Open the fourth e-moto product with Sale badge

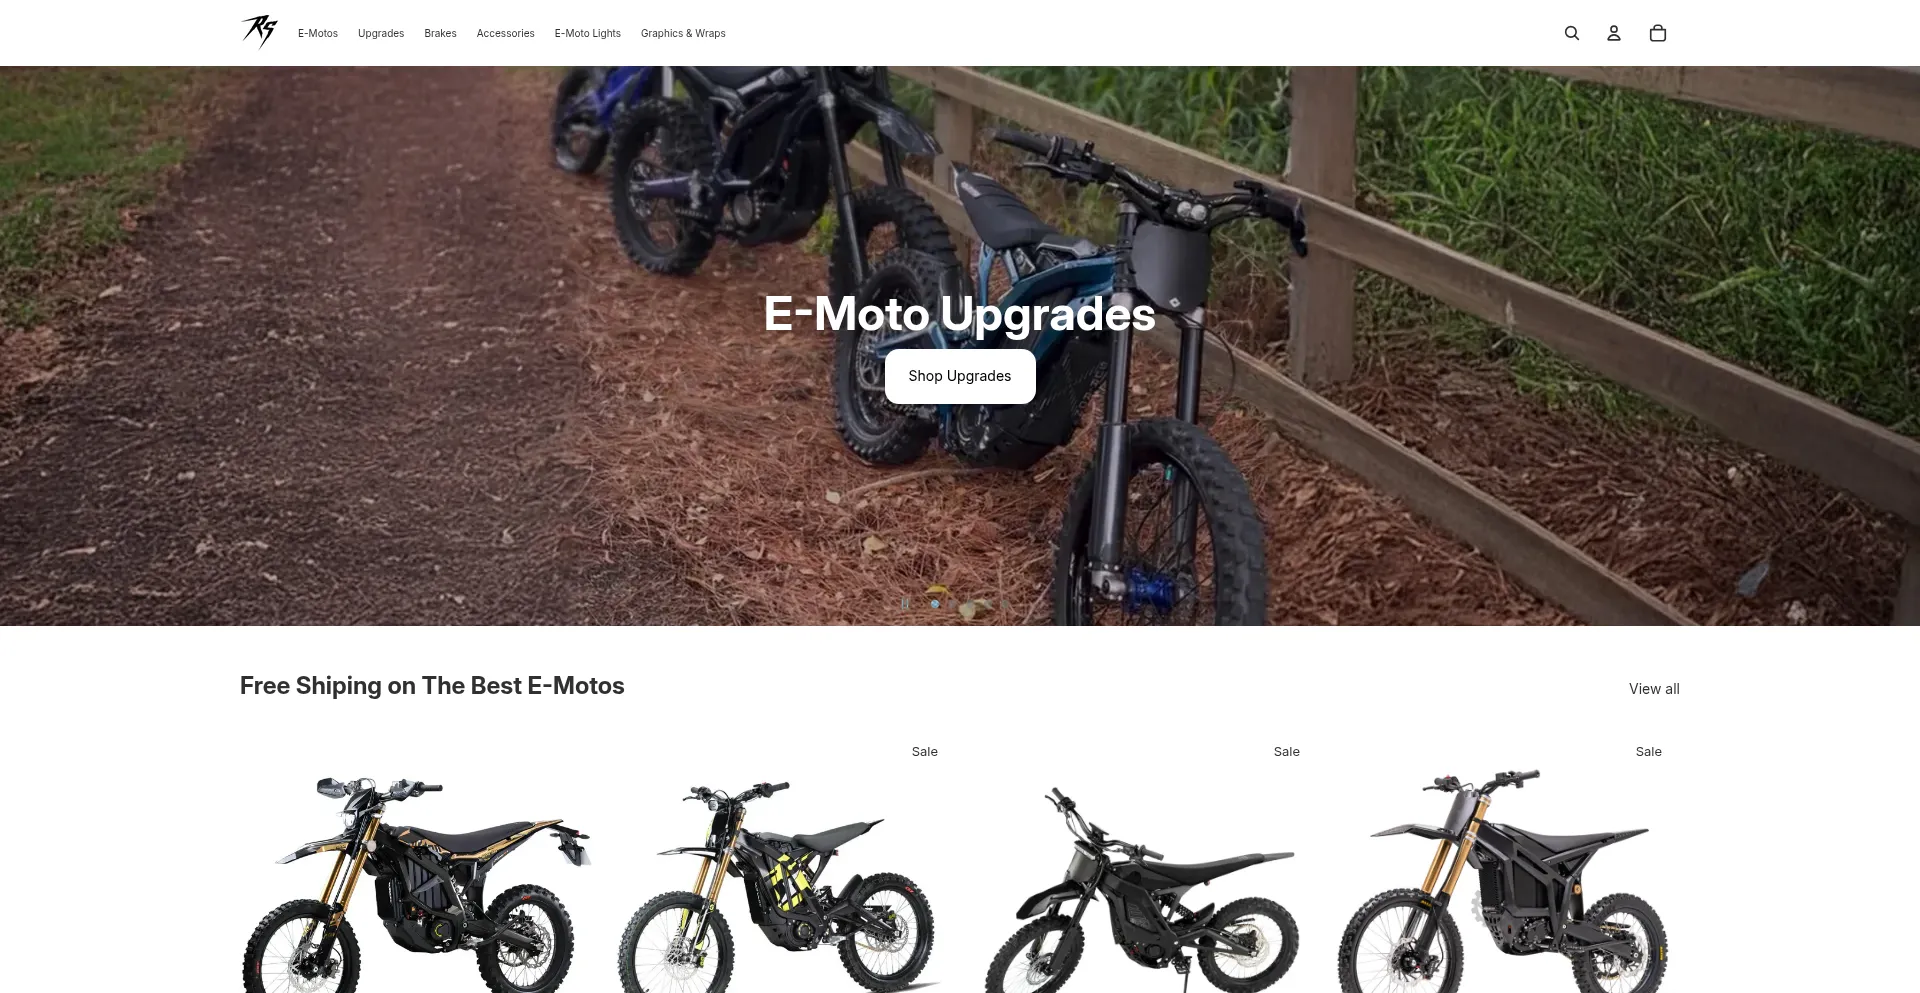click(x=1503, y=880)
